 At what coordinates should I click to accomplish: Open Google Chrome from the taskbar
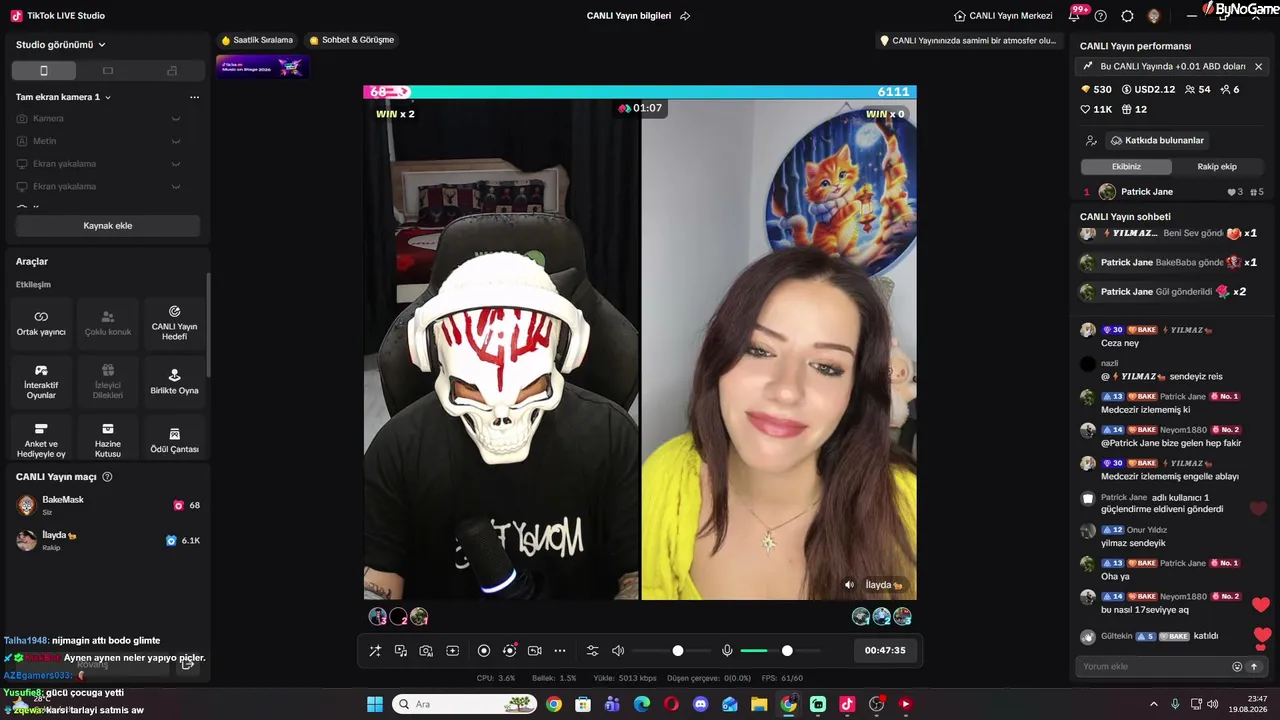tap(554, 704)
